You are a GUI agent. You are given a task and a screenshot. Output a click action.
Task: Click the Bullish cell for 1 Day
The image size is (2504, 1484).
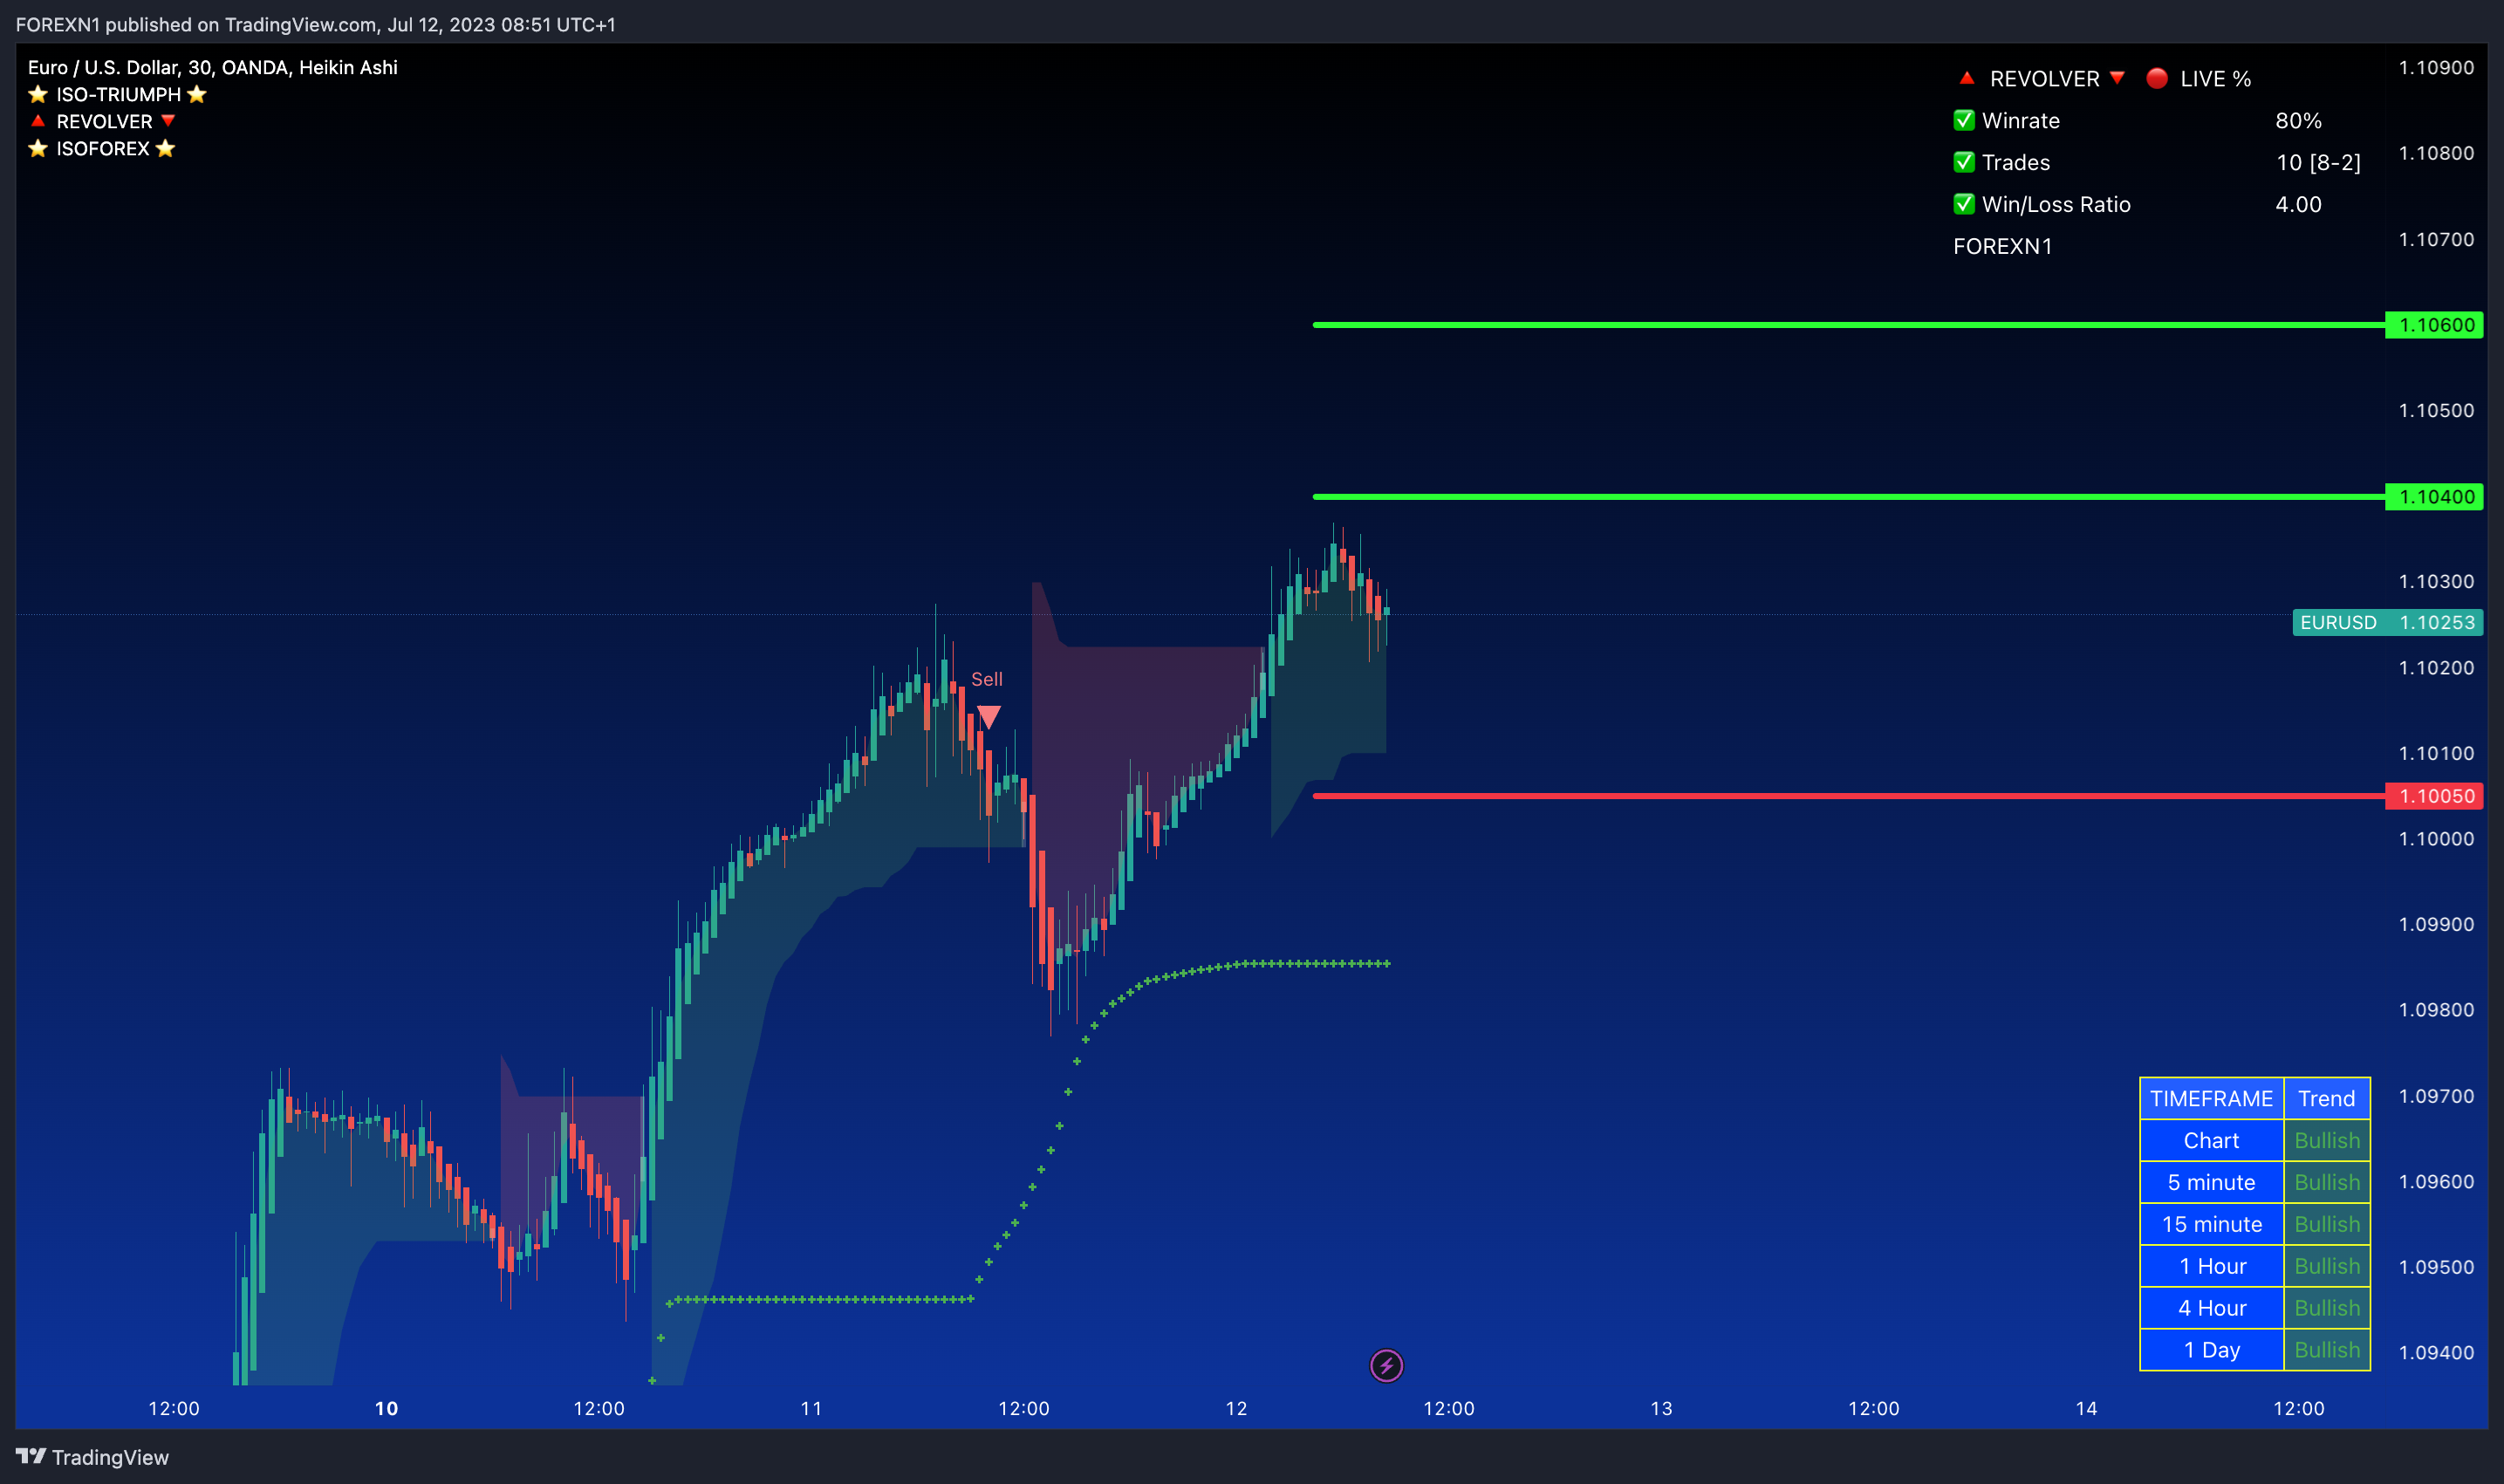(2326, 1350)
